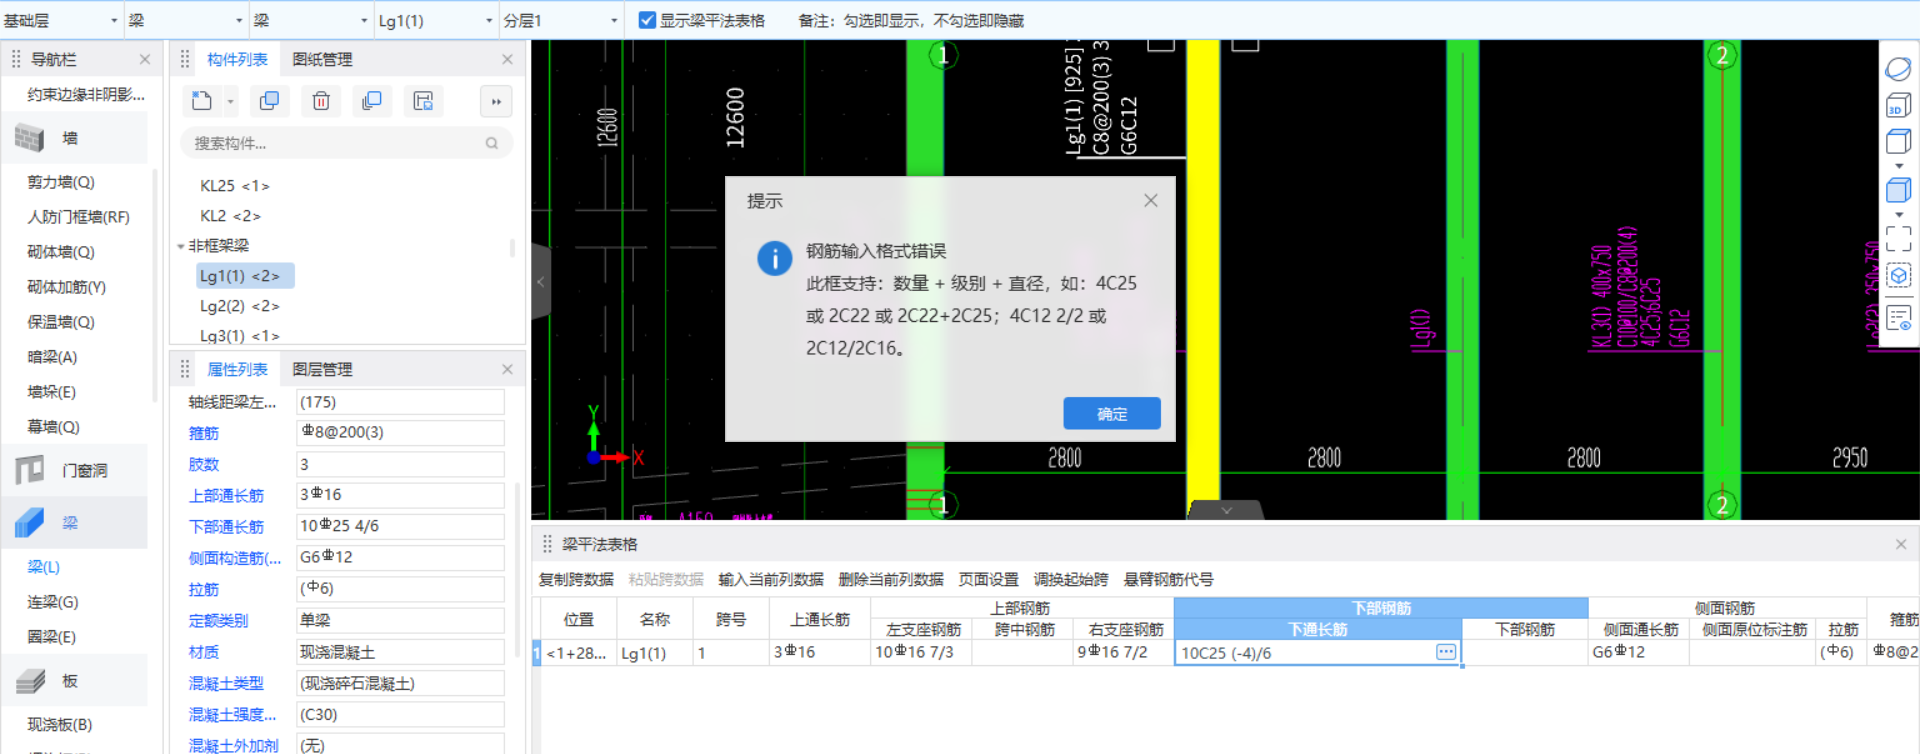
Task: Focus the 搜索构件 search field
Action: click(346, 143)
